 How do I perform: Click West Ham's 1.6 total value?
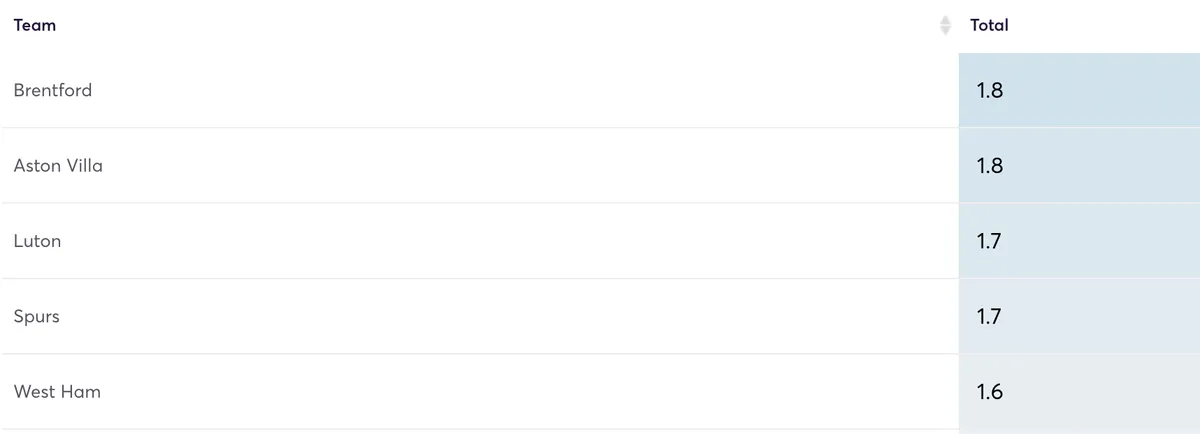point(989,392)
